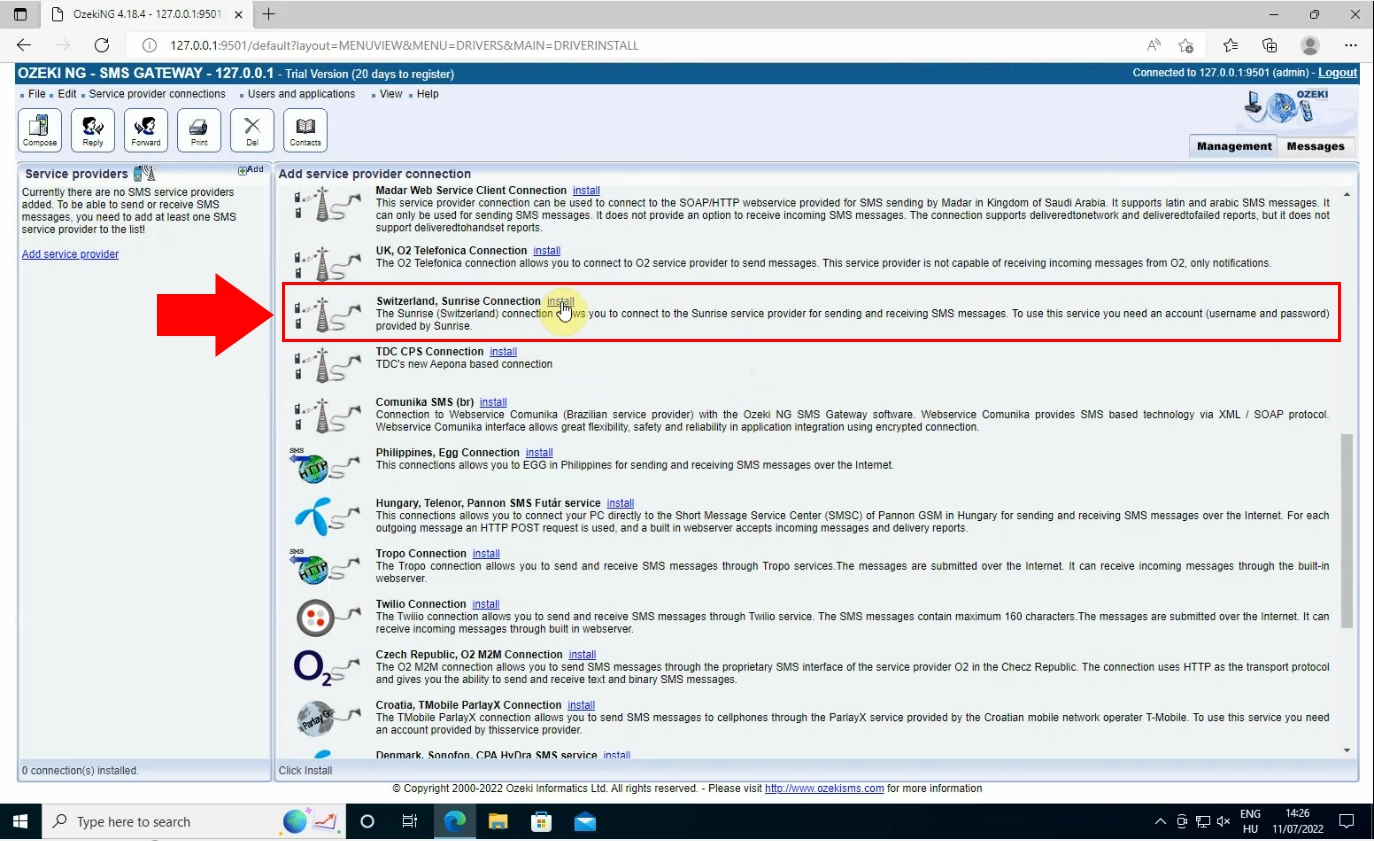
Task: Open Users and applications menu
Action: tap(301, 94)
